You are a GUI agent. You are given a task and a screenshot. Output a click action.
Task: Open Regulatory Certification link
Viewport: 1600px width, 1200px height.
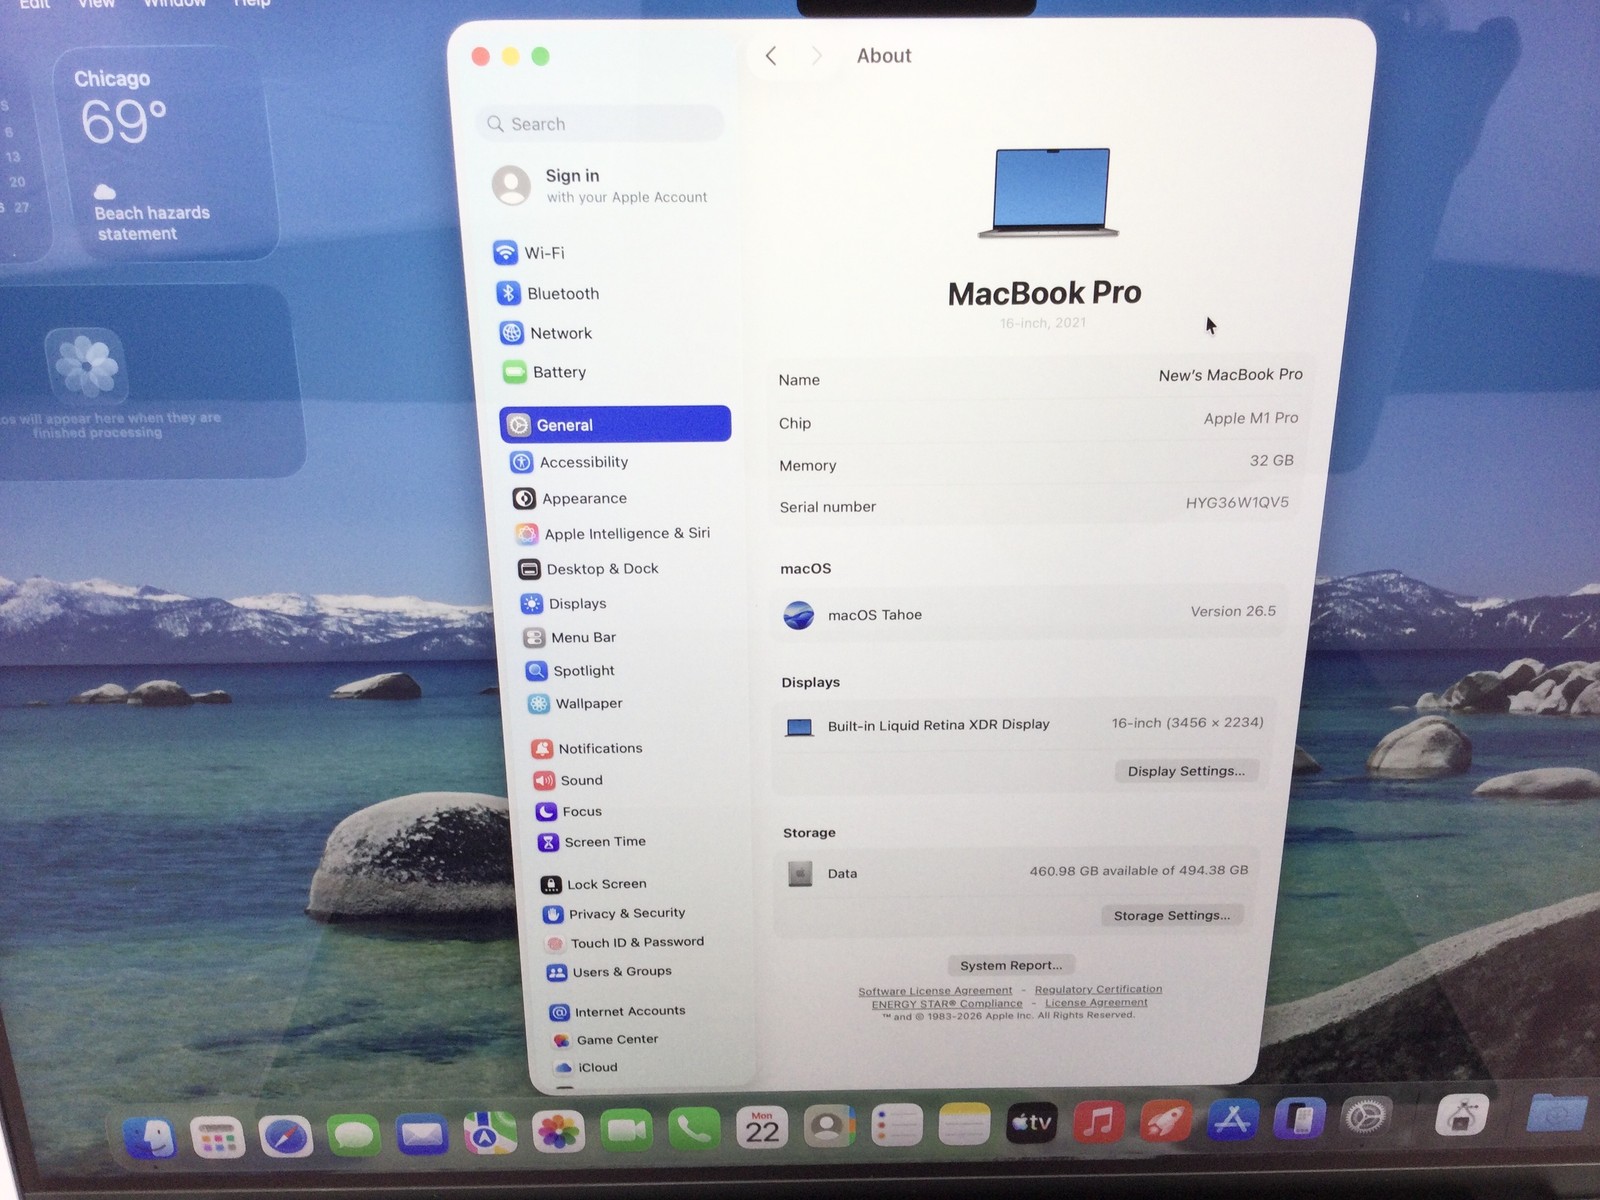1098,989
